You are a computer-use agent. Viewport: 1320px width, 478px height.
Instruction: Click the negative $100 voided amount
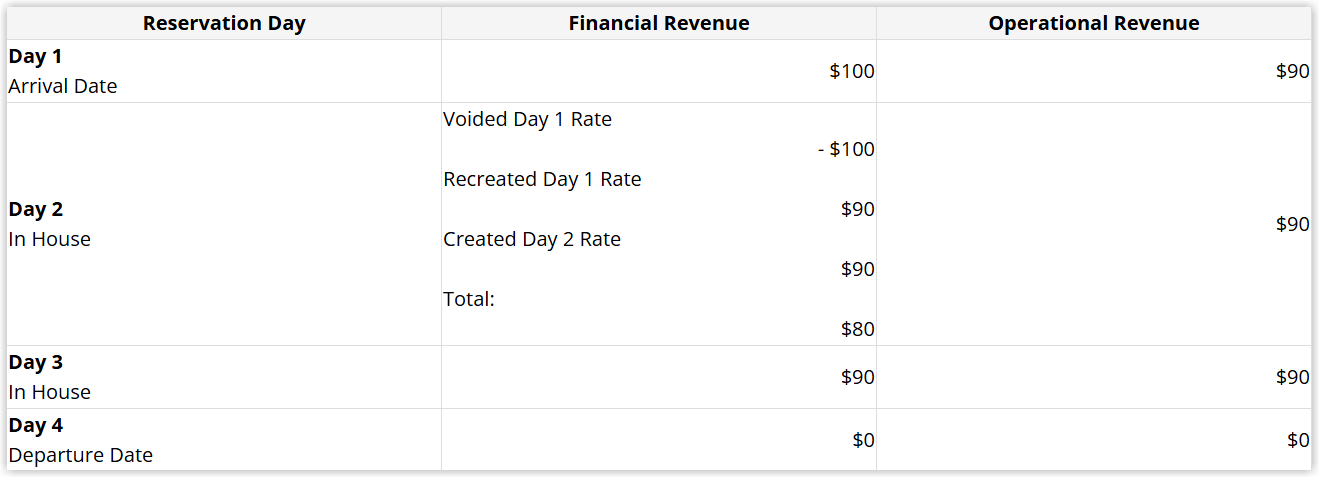pos(845,149)
